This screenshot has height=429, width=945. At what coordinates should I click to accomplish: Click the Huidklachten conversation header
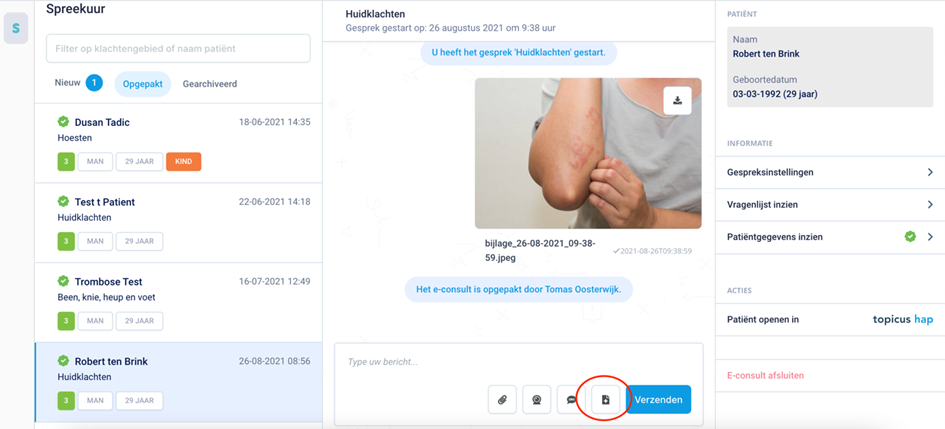[375, 13]
